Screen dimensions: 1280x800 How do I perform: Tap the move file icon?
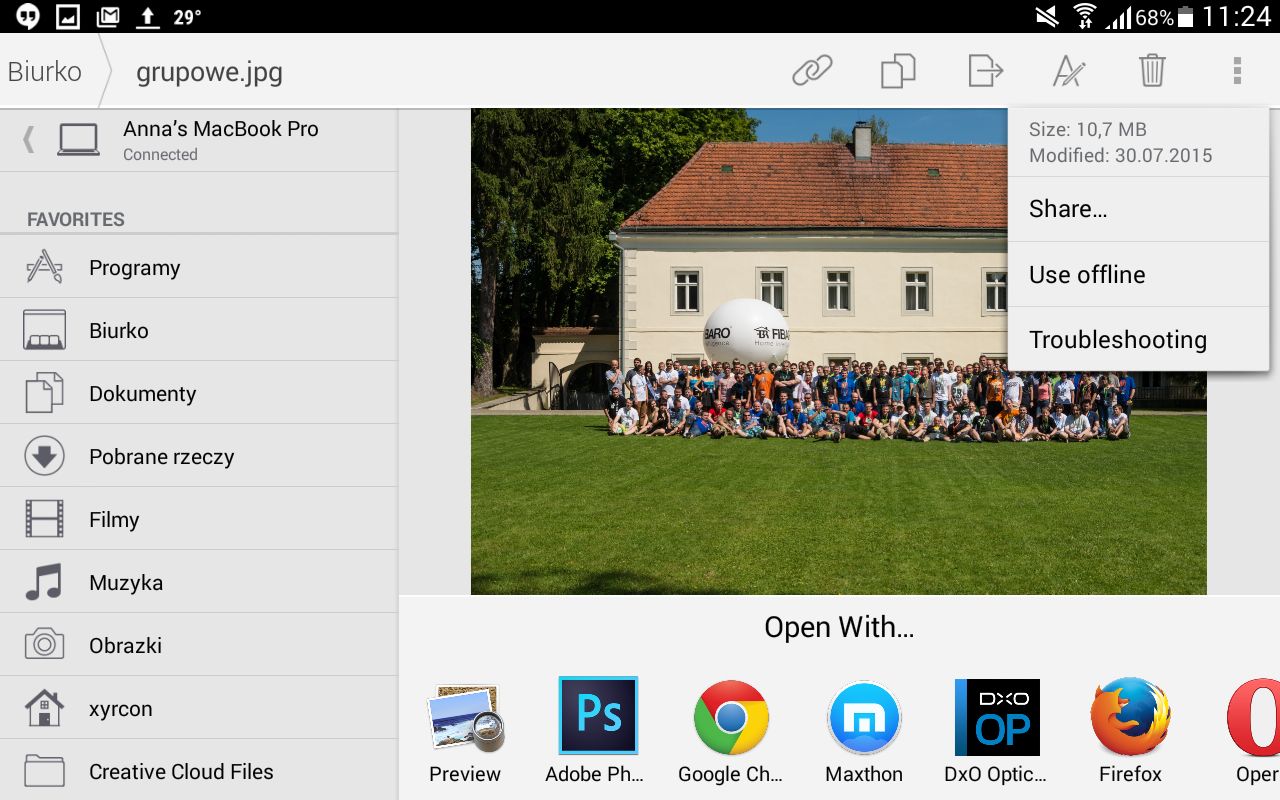point(985,71)
